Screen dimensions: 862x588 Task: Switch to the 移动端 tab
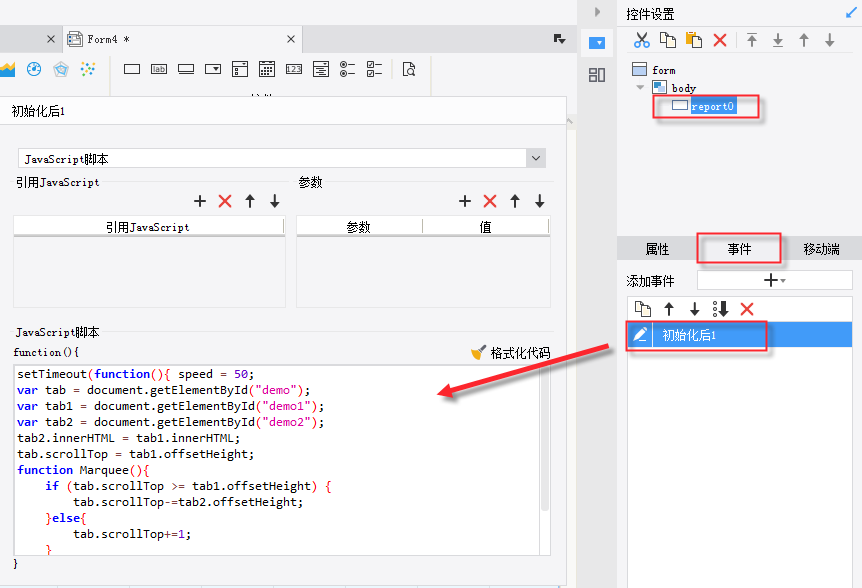(x=821, y=249)
